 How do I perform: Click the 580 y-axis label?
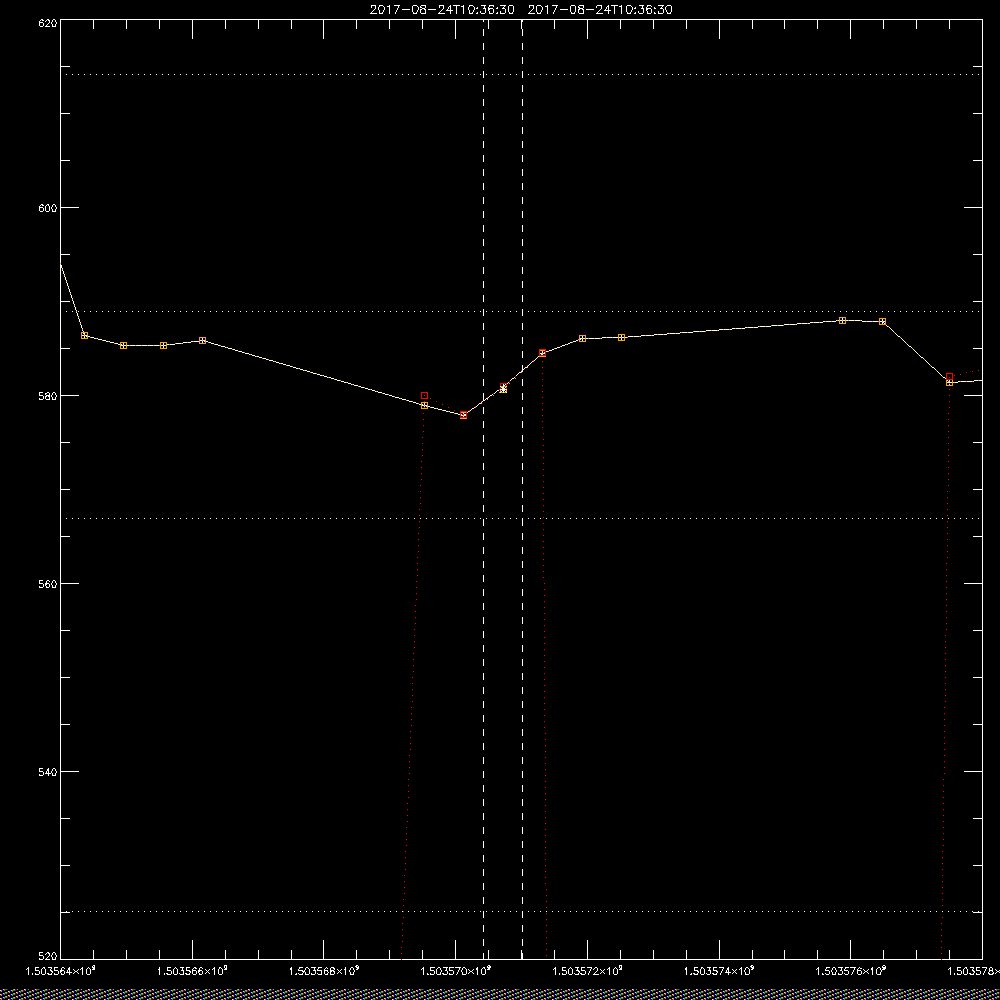pyautogui.click(x=49, y=395)
